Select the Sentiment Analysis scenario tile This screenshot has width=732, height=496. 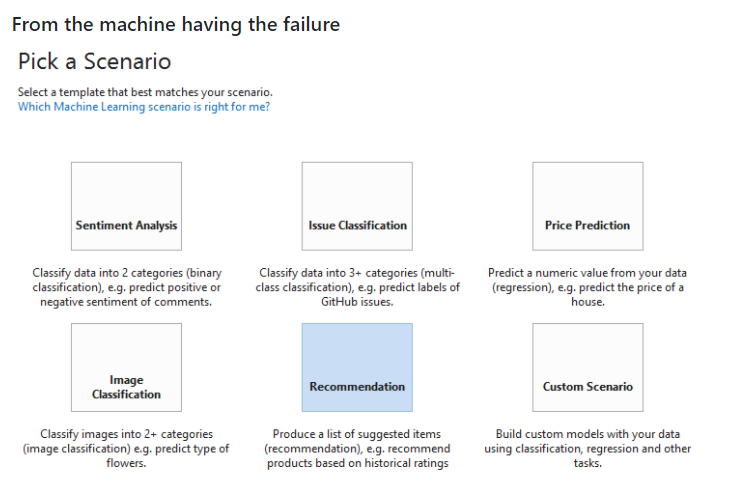point(126,206)
